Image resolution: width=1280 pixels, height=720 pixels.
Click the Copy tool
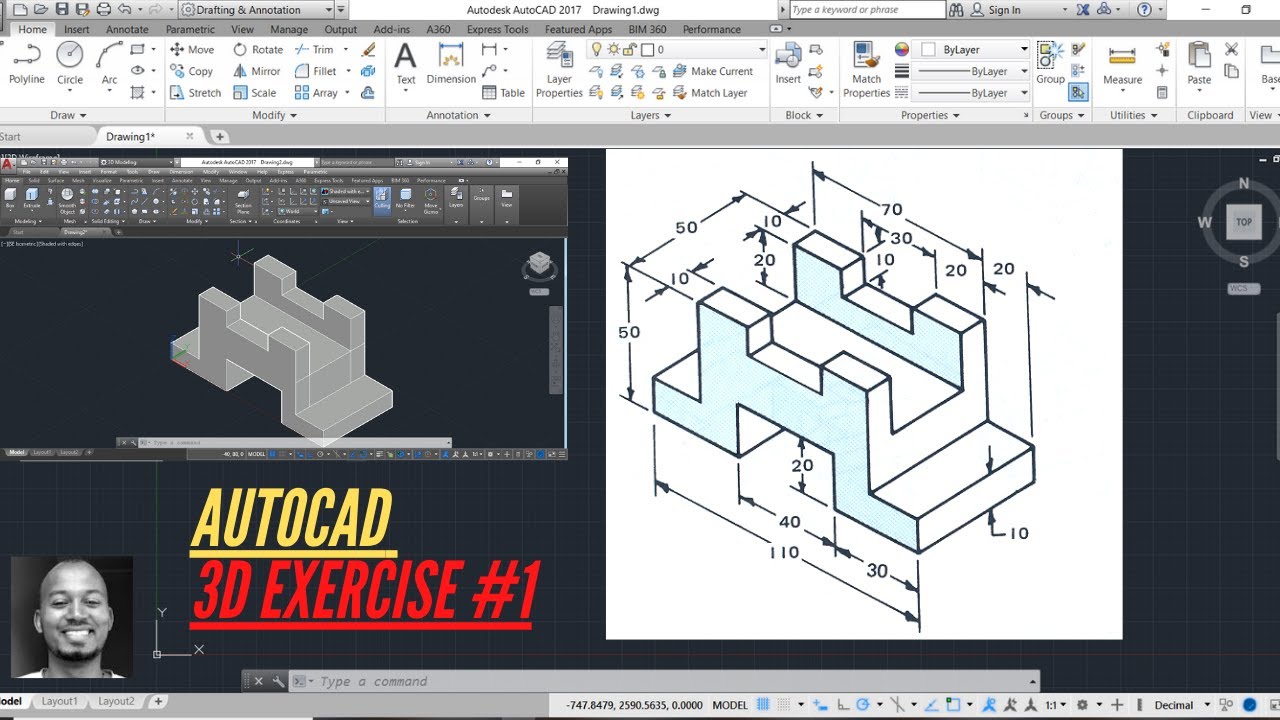pos(192,71)
